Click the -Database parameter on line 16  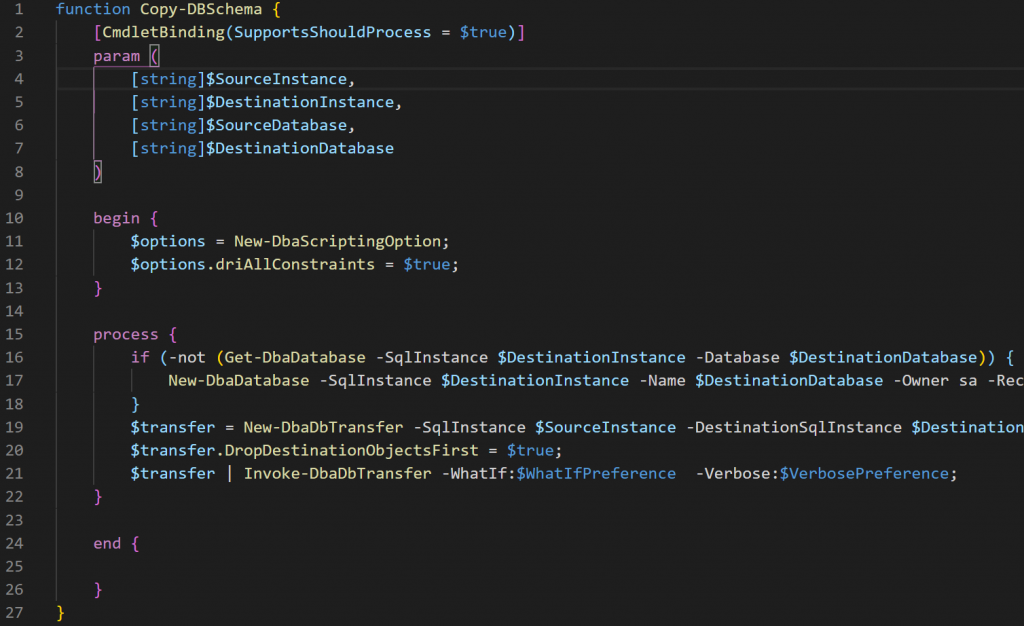coord(737,357)
